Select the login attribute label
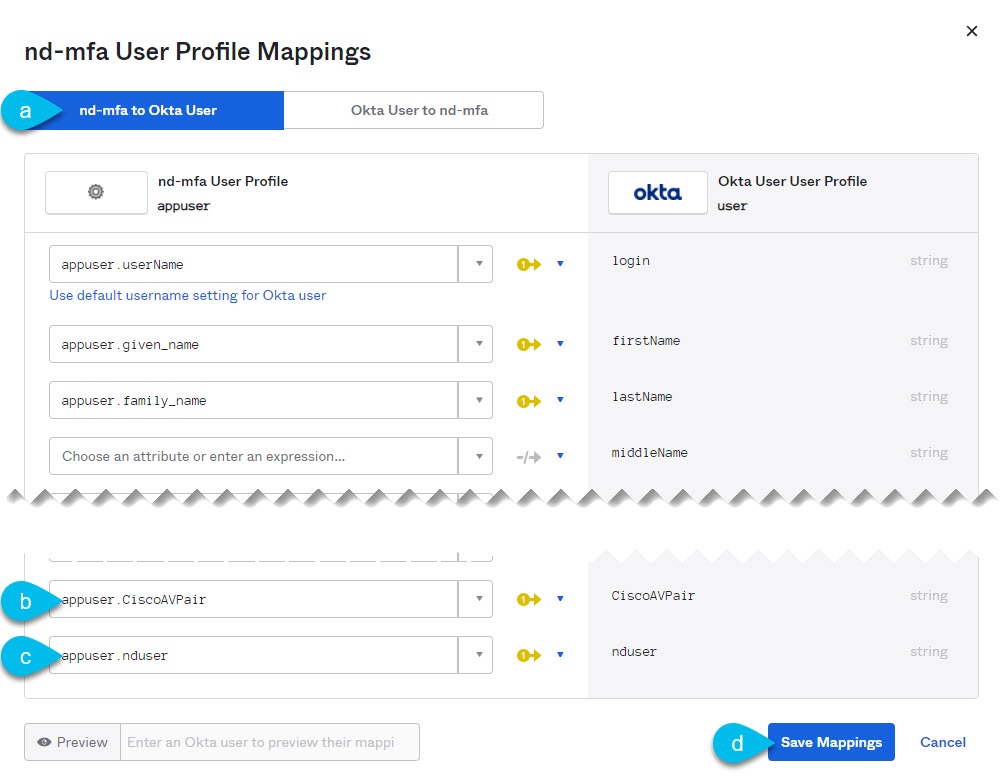 click(x=631, y=261)
